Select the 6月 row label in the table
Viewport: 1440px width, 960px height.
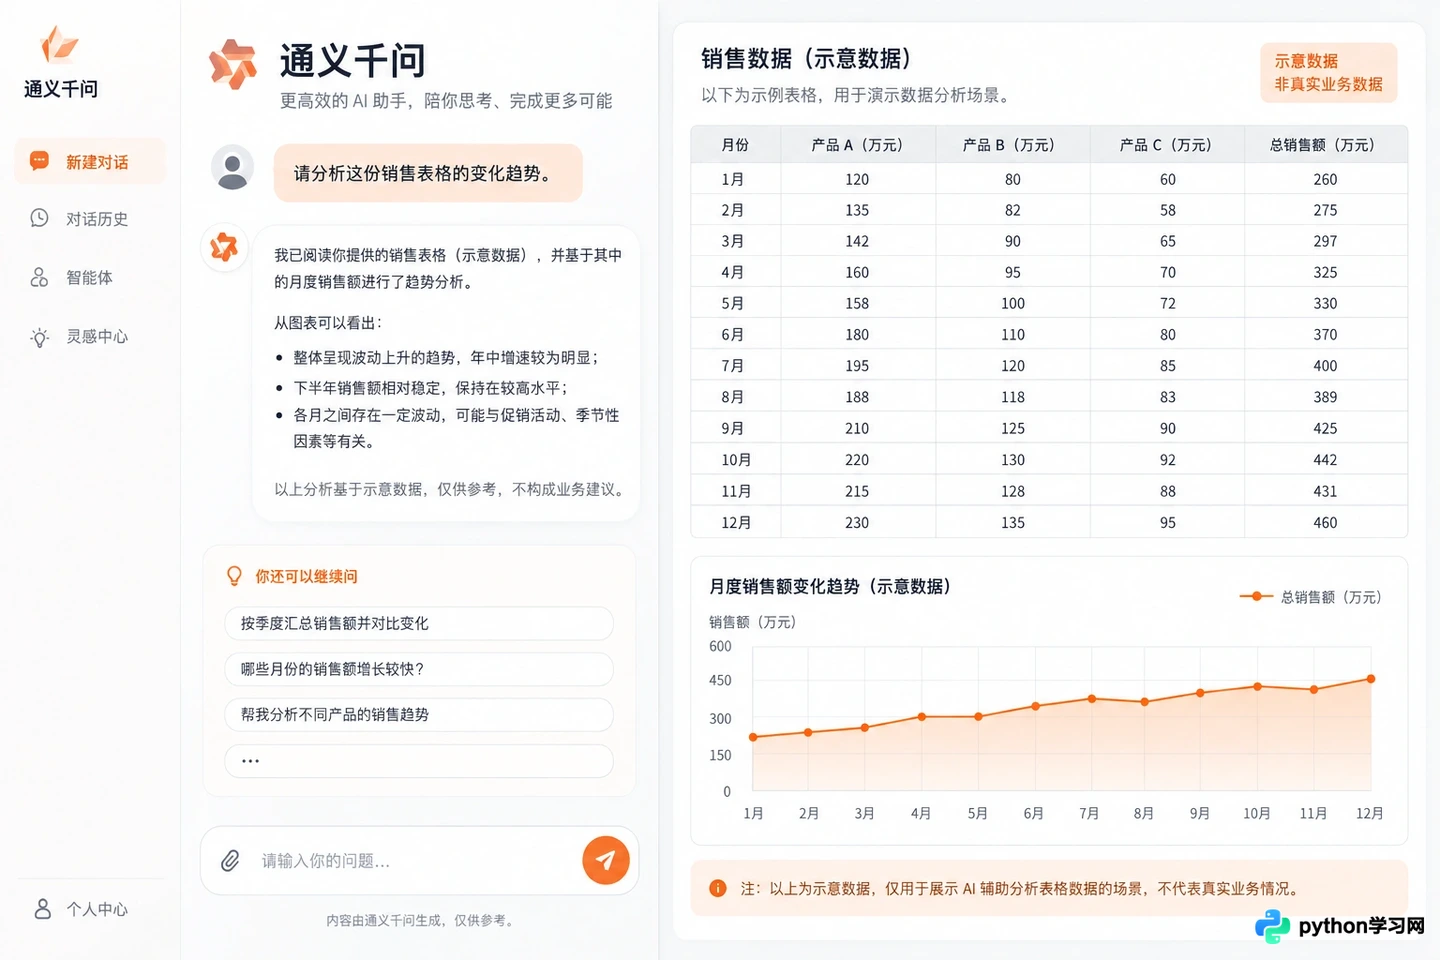[x=733, y=335]
